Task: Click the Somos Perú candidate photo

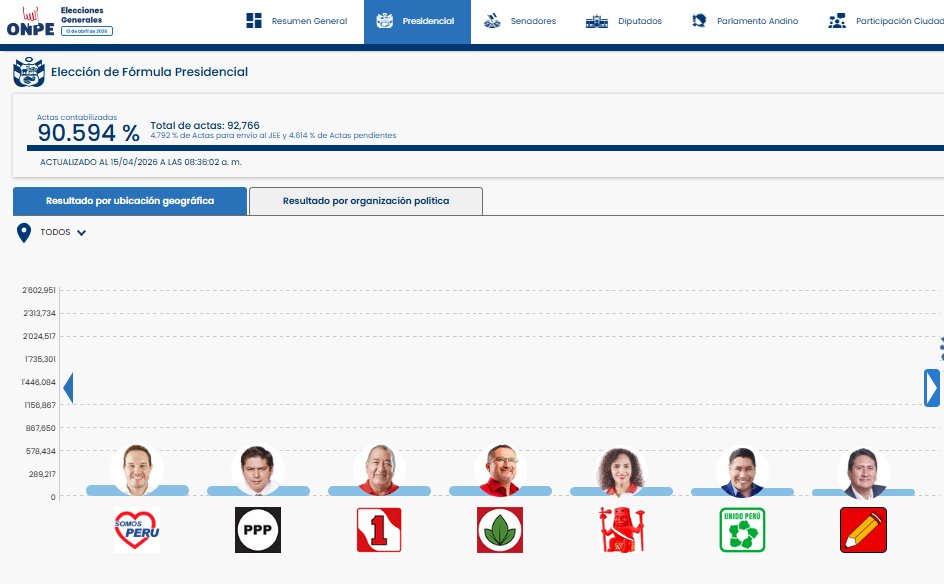Action: coord(137,470)
